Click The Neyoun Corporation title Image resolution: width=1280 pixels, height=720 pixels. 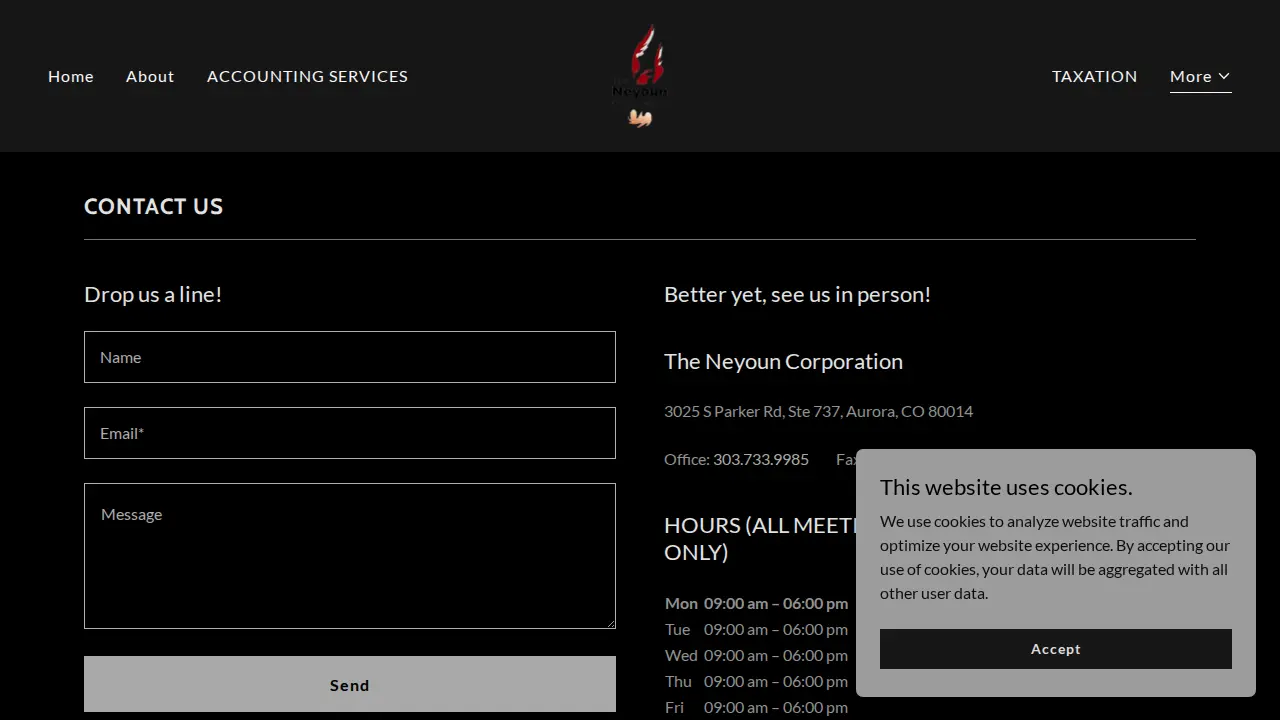[x=783, y=361]
